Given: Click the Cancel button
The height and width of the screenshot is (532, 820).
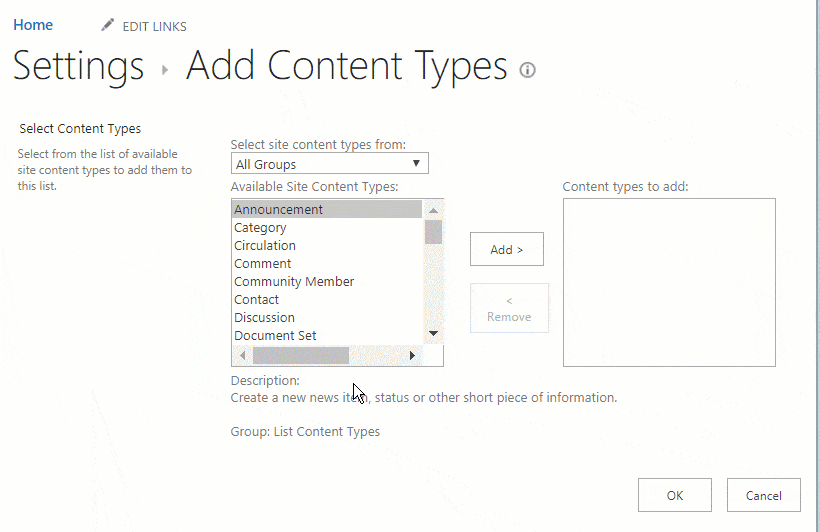Looking at the screenshot, I should [x=764, y=495].
